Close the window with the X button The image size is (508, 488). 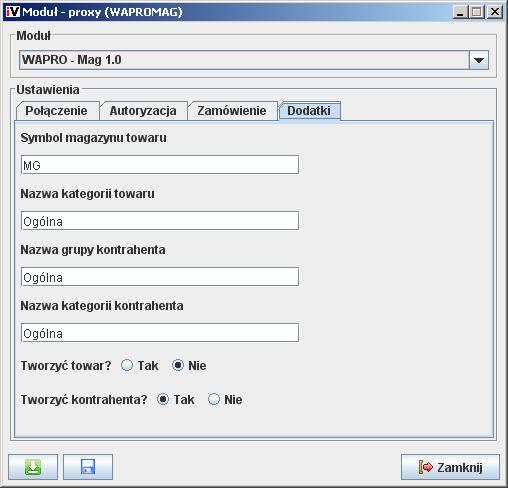495,12
